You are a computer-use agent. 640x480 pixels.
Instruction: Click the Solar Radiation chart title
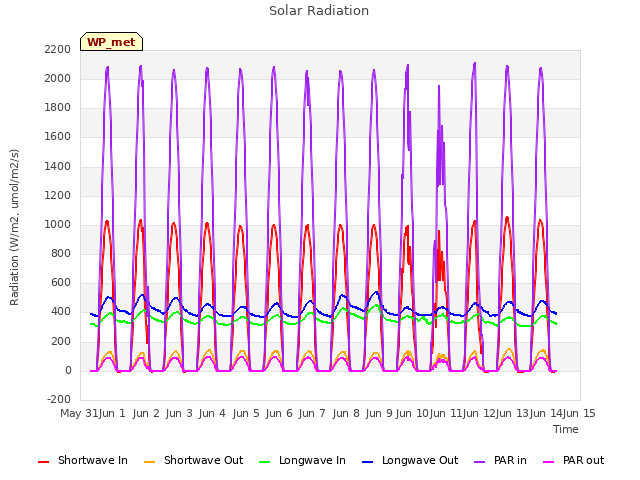(319, 11)
